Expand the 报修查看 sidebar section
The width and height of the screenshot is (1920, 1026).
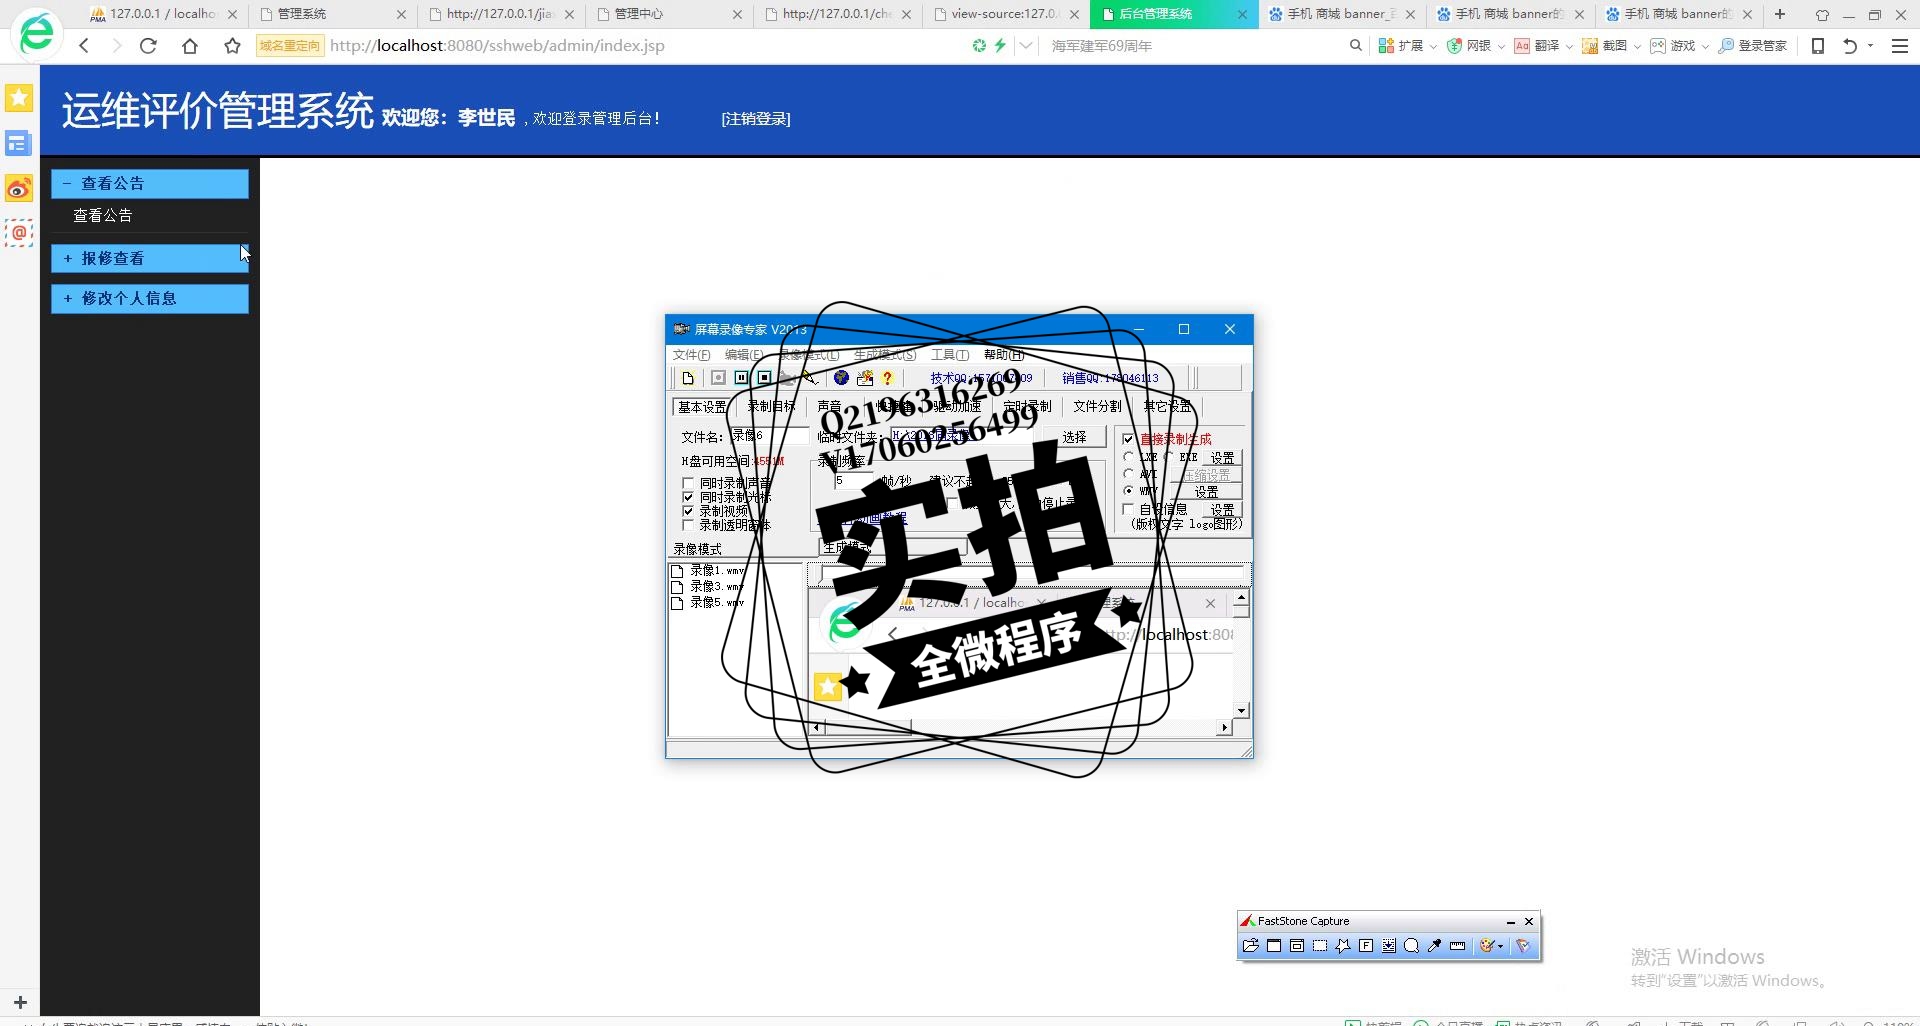[150, 259]
